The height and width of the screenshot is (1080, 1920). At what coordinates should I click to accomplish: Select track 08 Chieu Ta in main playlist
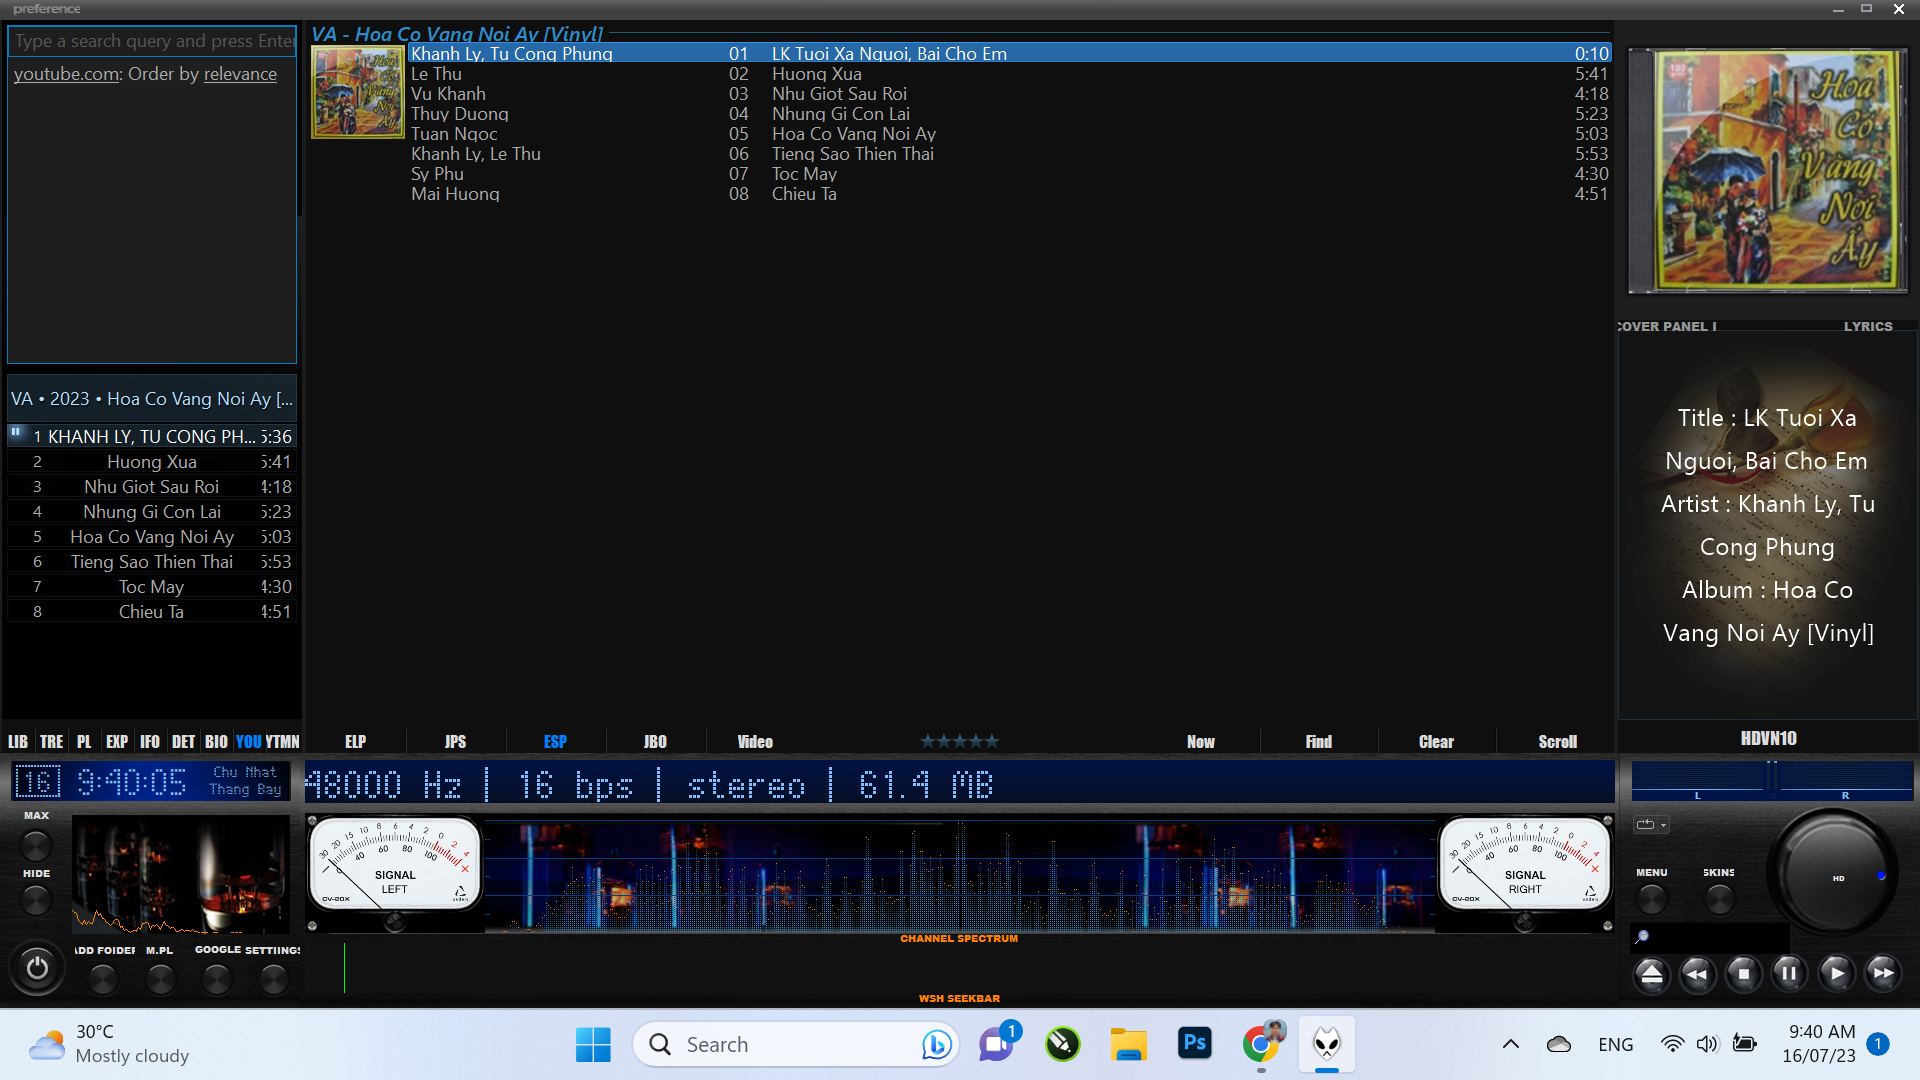[1009, 194]
